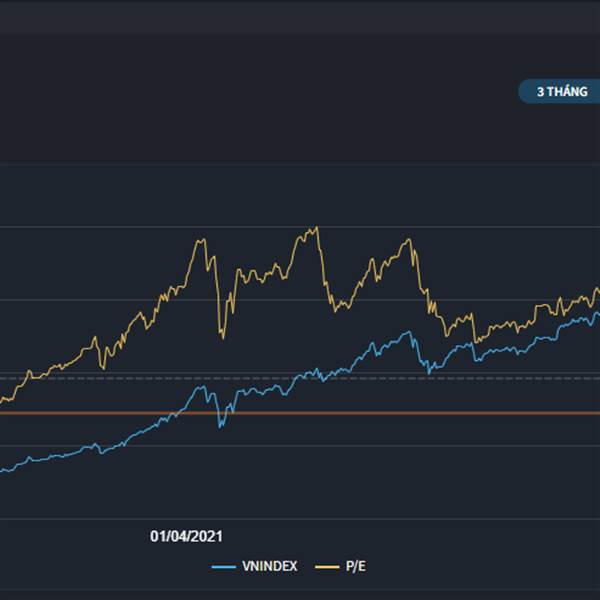Click the sharp VNINDEX dip above the date label
The width and height of the screenshot is (600, 600).
(x=221, y=426)
